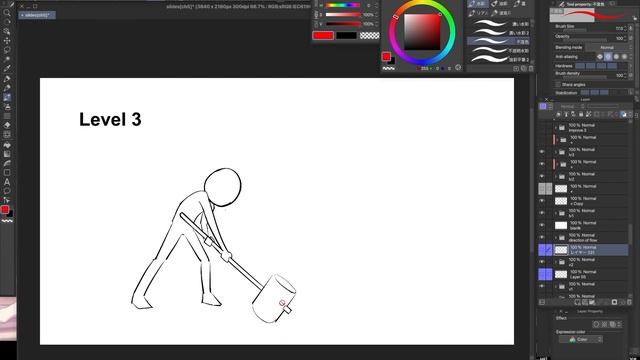Select the Eraser tool
This screenshot has width=640, height=360.
tap(7, 126)
